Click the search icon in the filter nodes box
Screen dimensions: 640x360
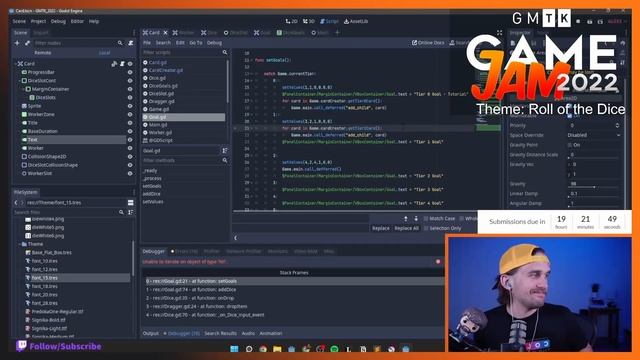[120, 43]
